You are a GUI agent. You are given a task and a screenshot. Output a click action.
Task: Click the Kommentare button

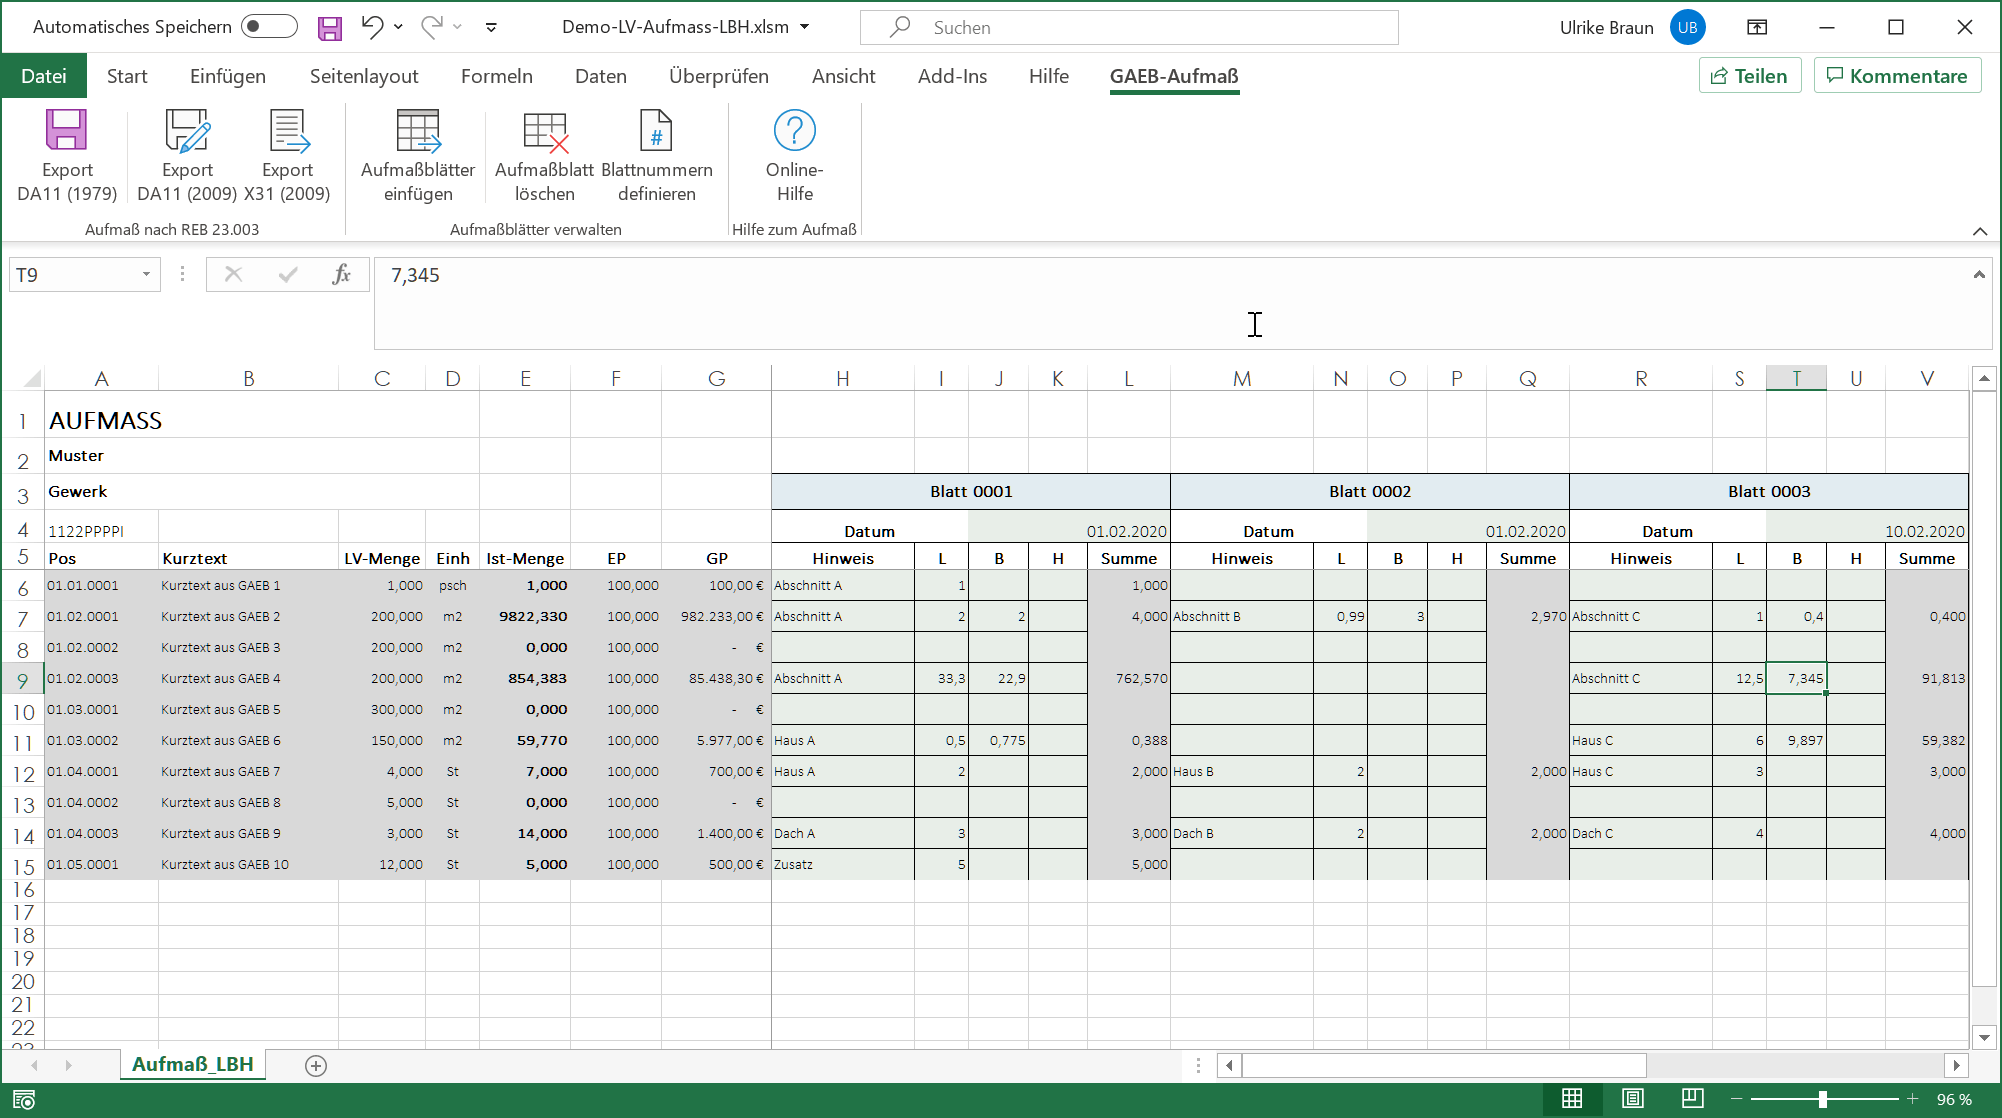pyautogui.click(x=1896, y=76)
